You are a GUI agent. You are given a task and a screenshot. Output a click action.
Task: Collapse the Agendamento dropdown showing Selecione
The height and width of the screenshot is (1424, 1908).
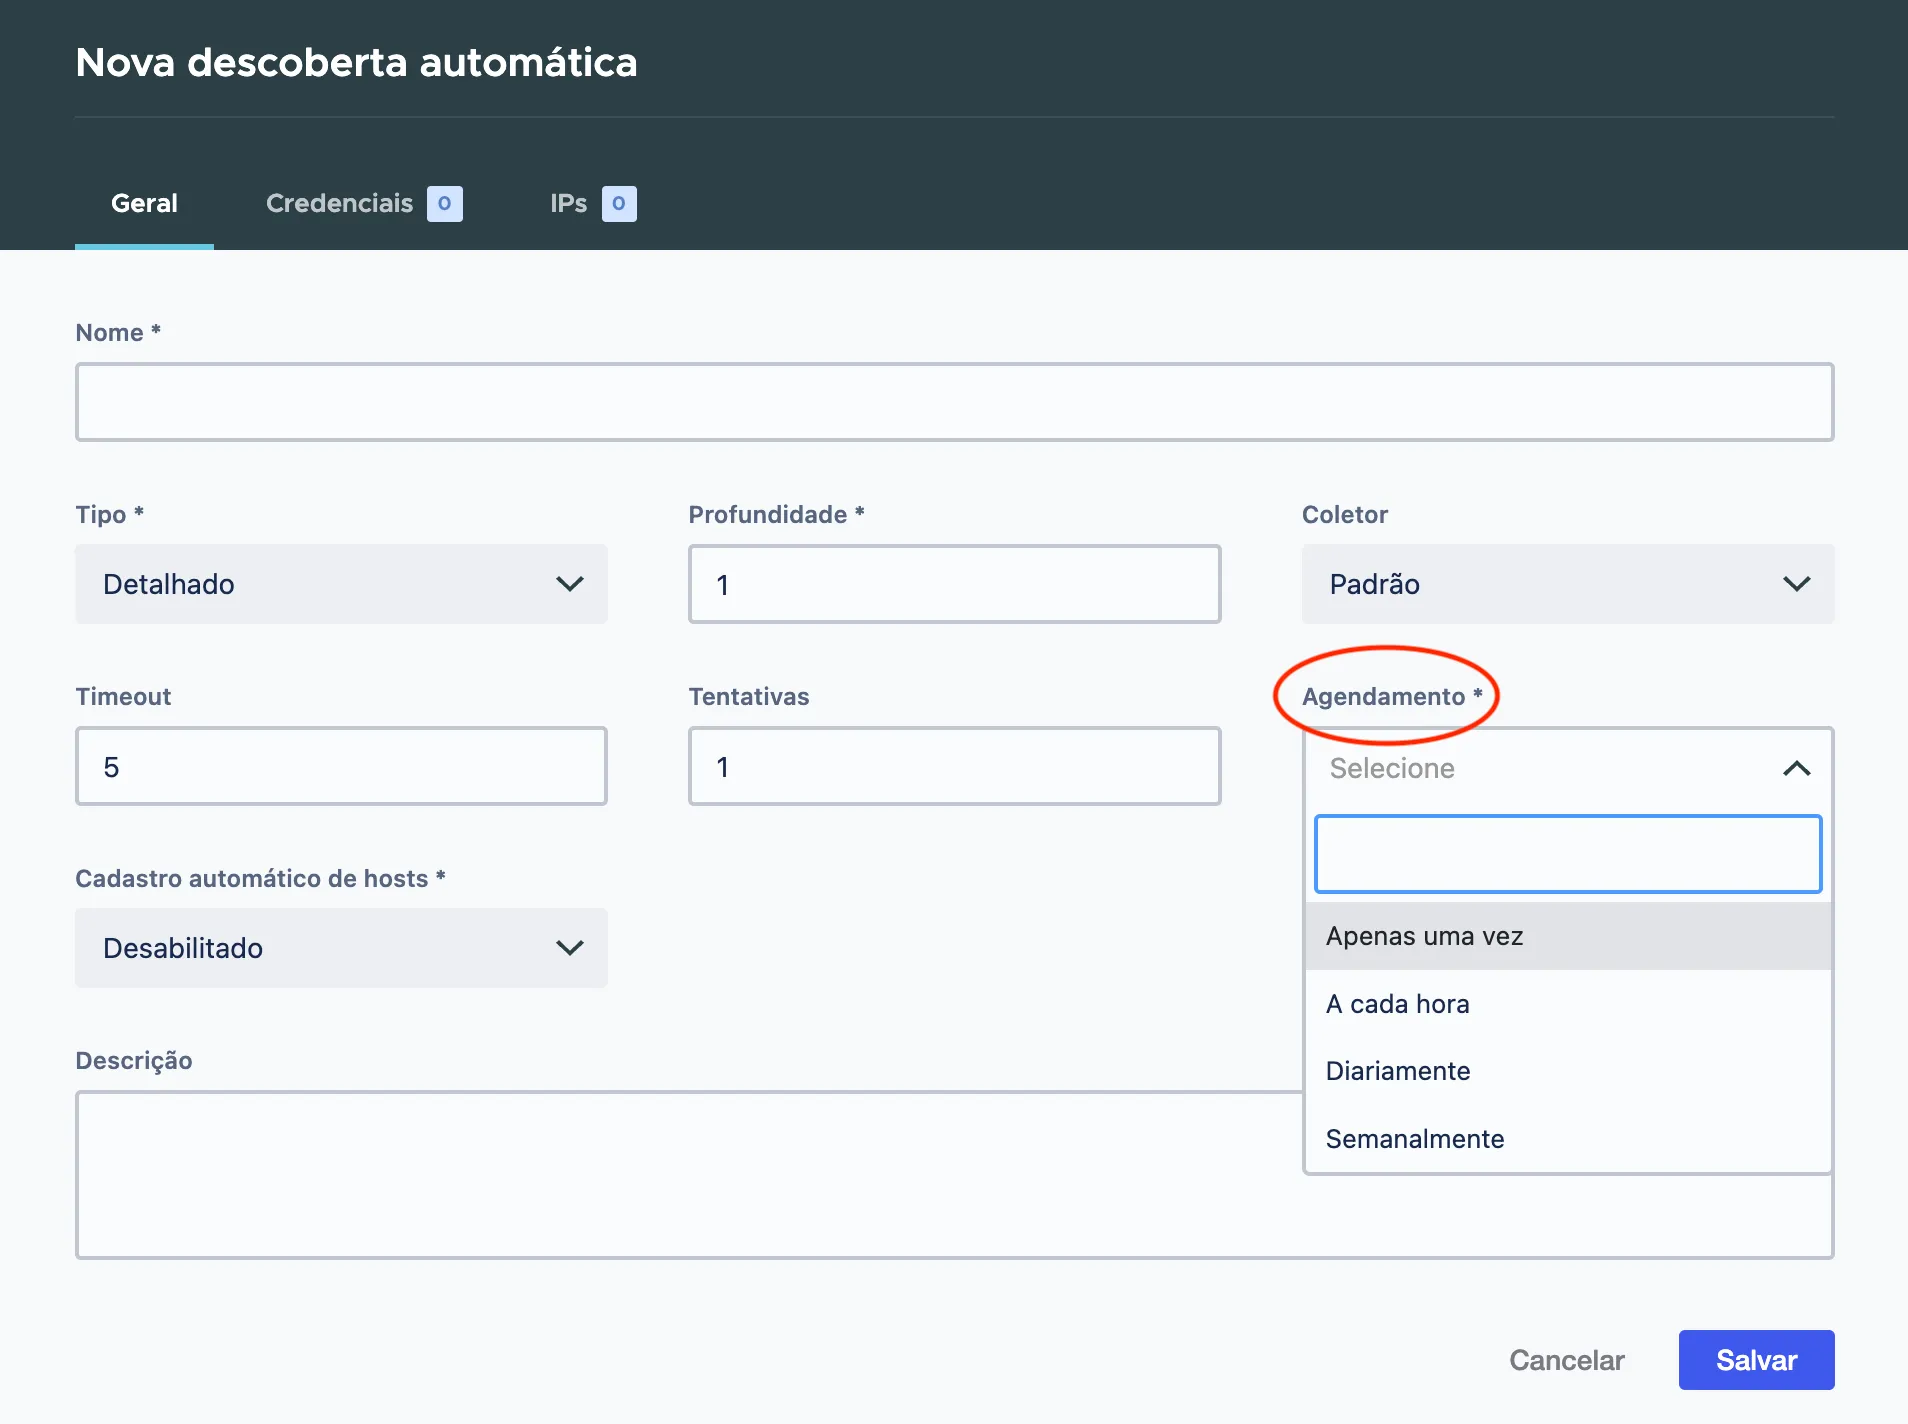click(1567, 768)
